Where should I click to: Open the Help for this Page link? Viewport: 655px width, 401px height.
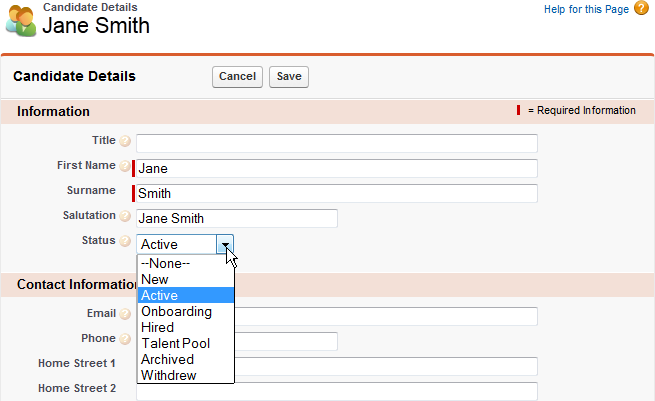click(585, 9)
